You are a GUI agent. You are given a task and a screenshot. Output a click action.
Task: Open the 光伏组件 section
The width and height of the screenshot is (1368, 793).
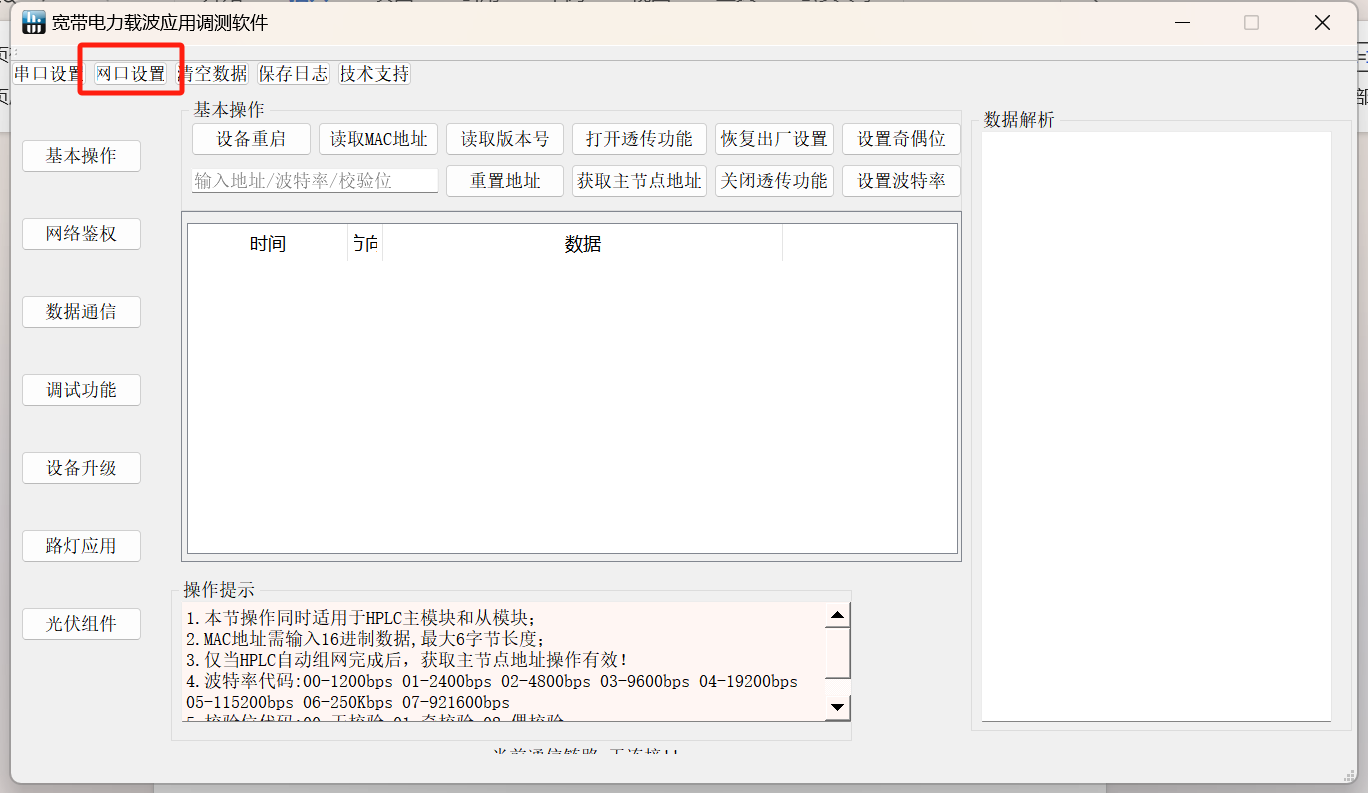[x=81, y=623]
